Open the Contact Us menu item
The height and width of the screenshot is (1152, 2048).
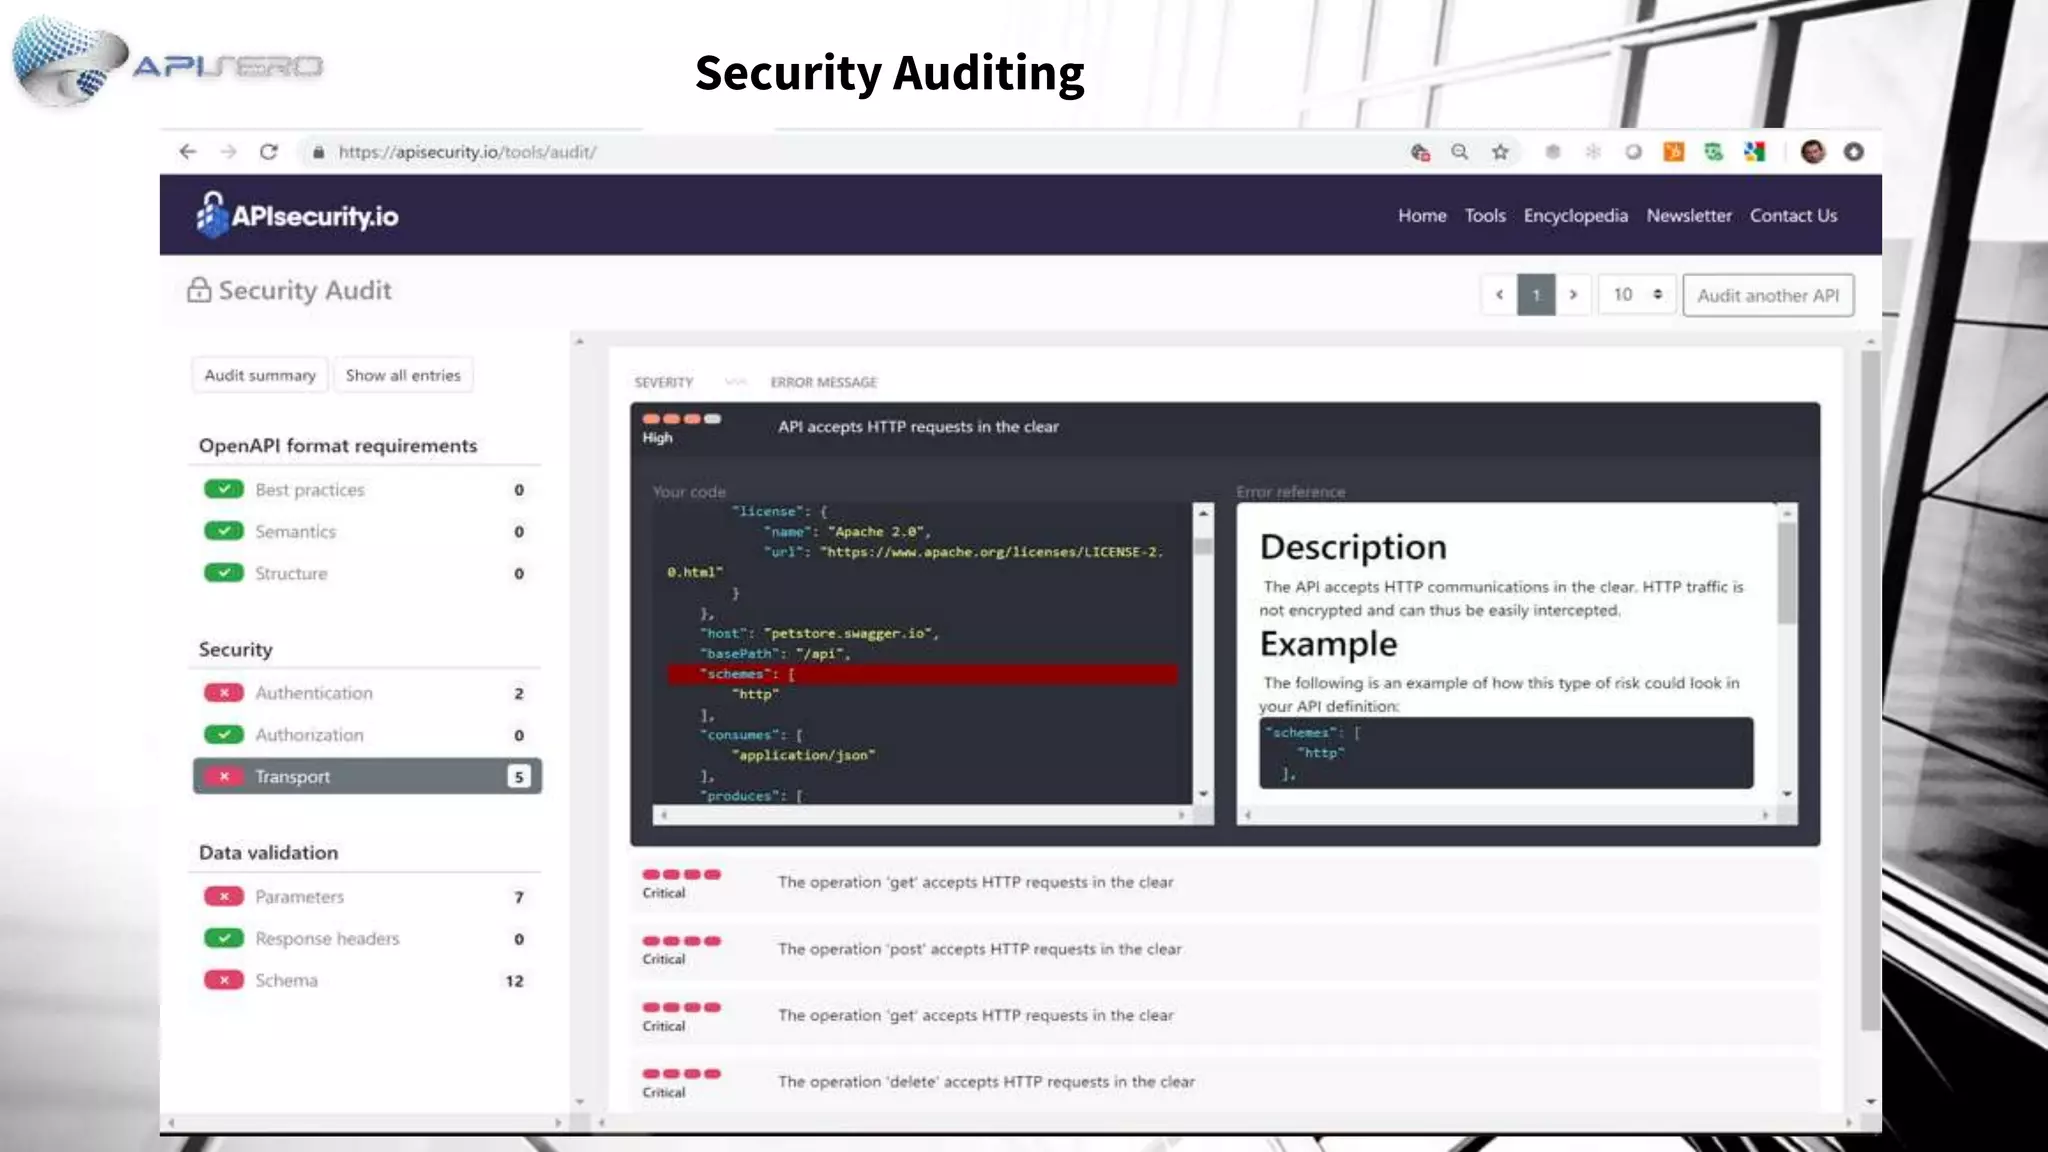1793,216
